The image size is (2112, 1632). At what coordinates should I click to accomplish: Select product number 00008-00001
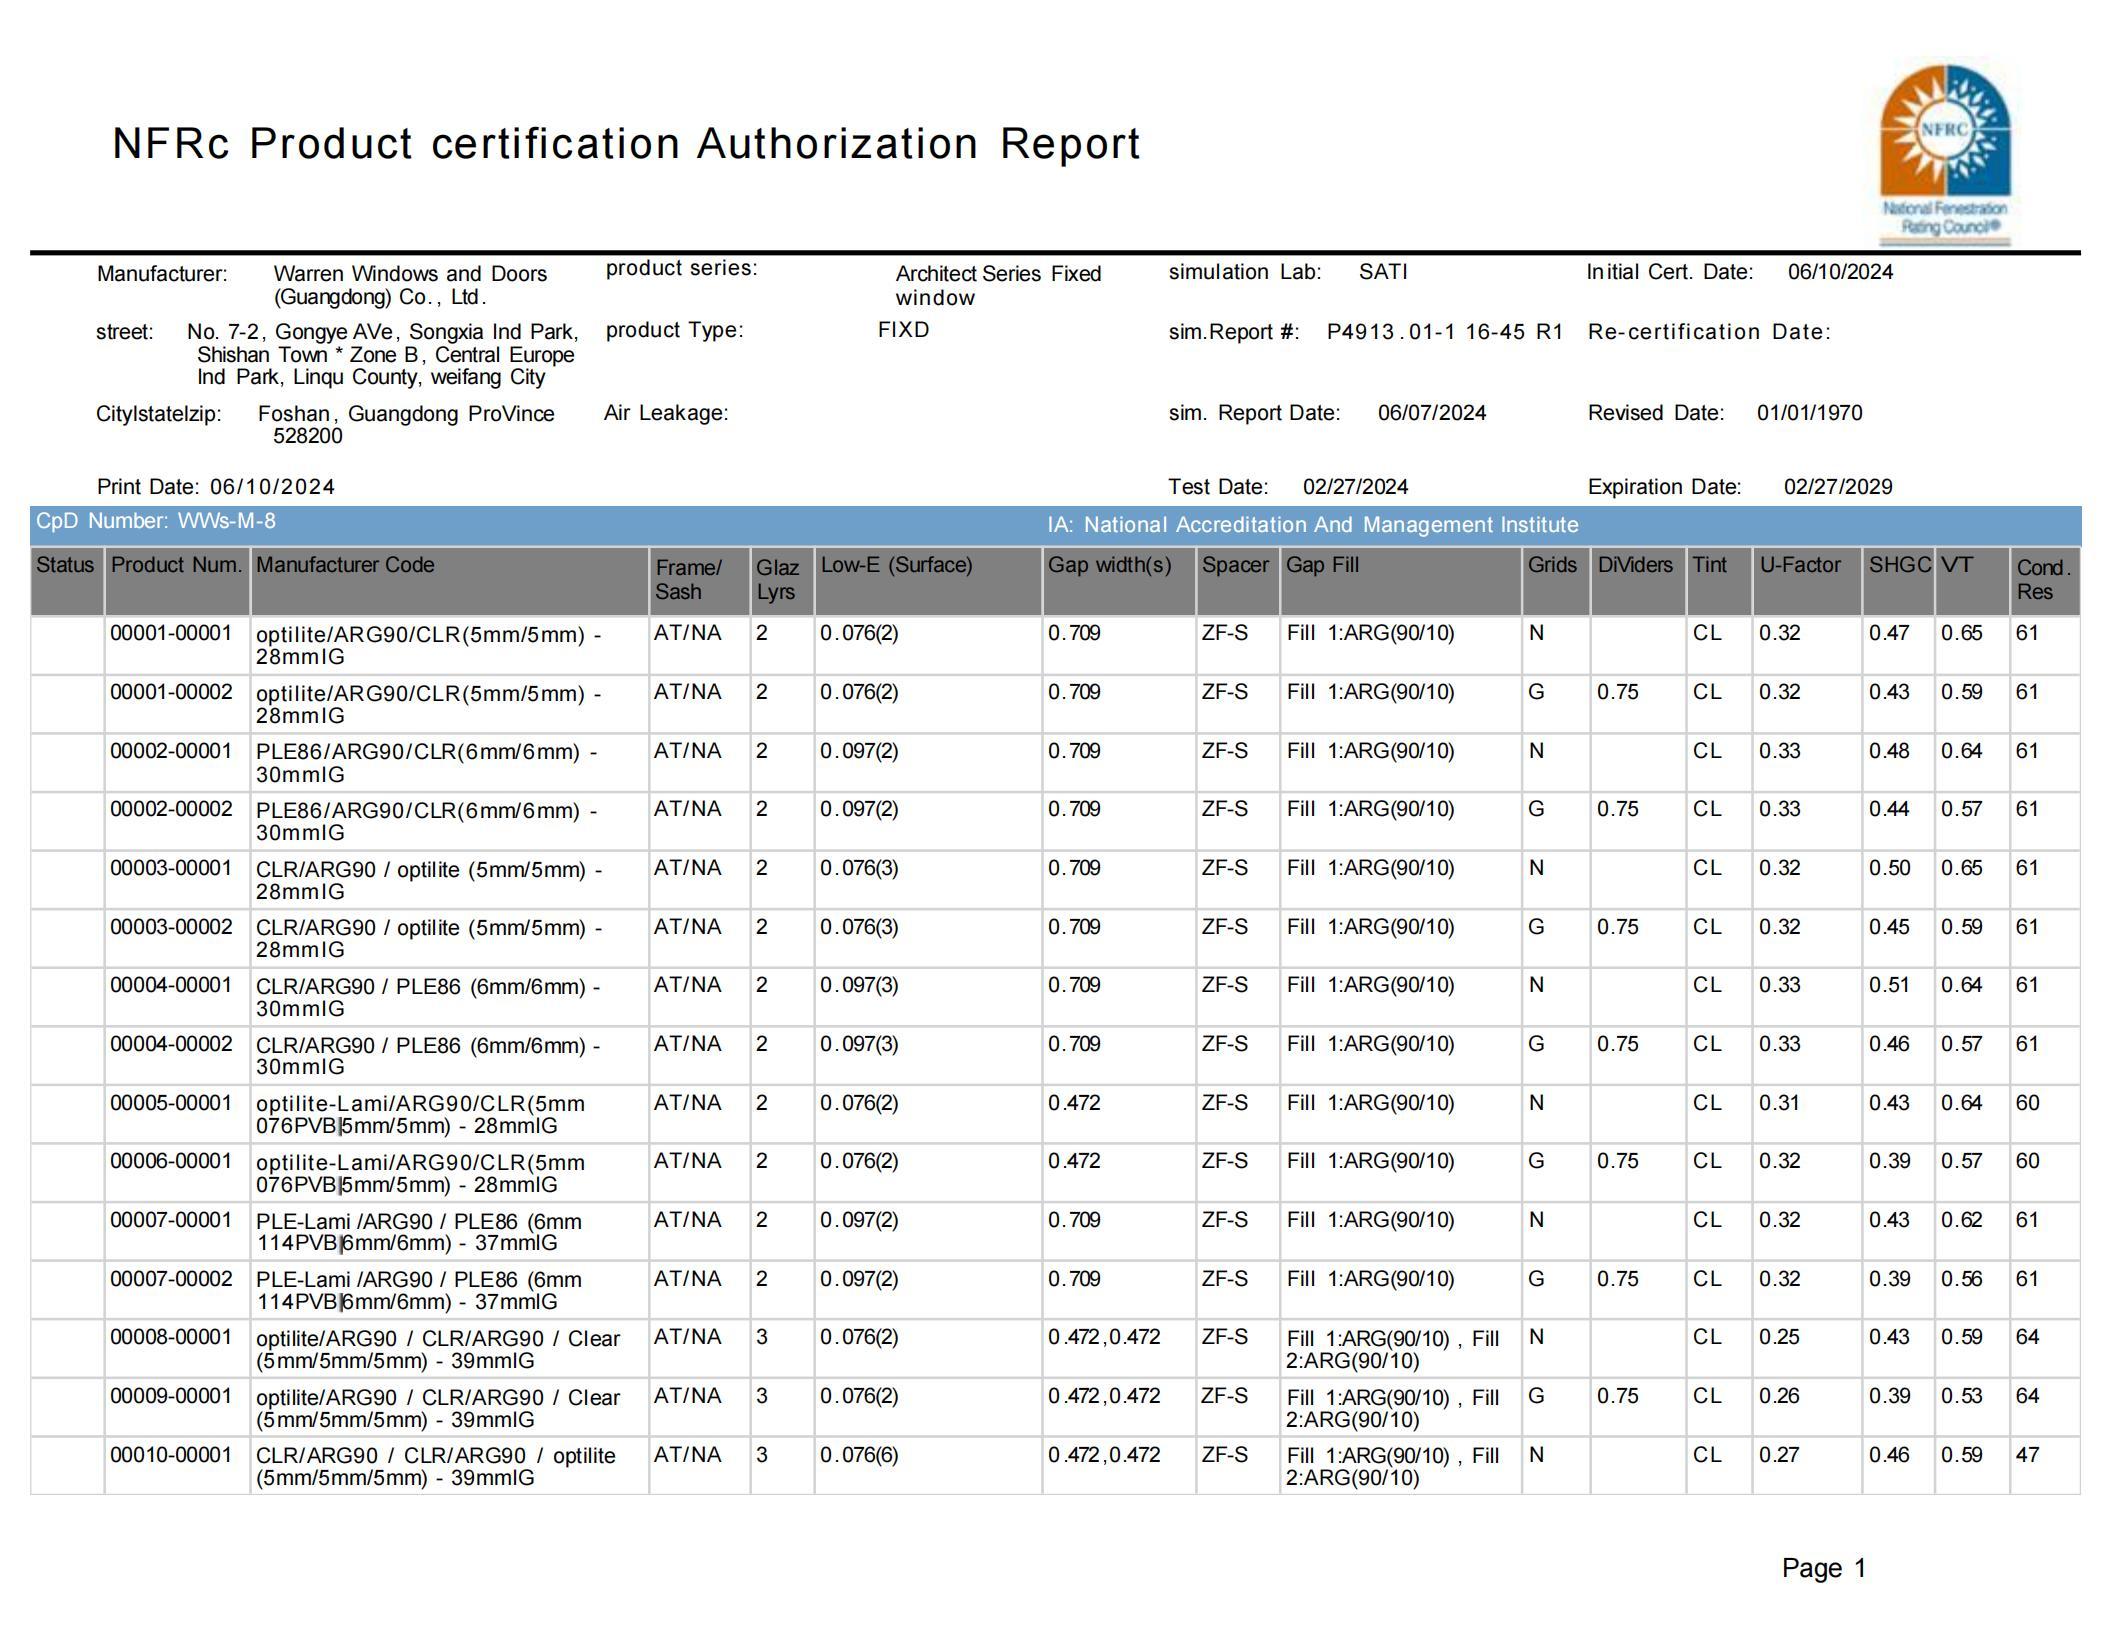click(x=171, y=1337)
